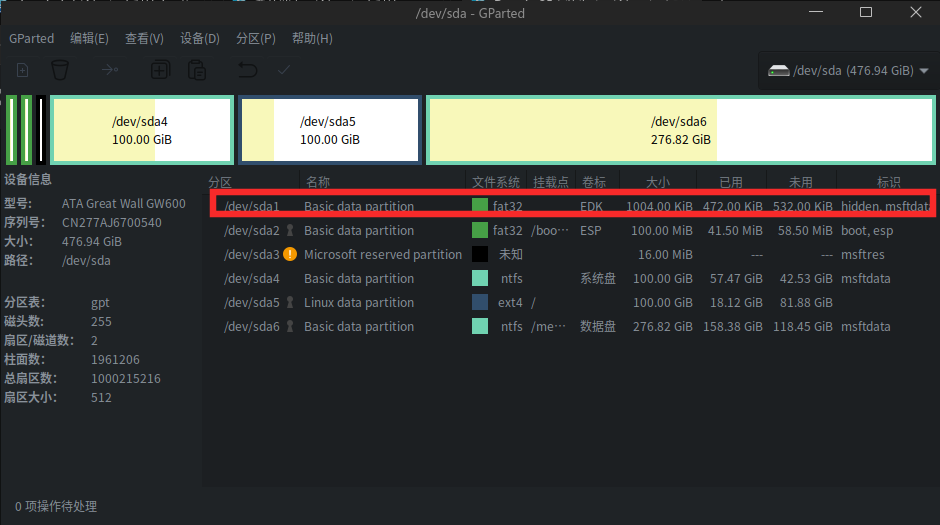Open the /dev/sda device selector dropdown

[849, 71]
